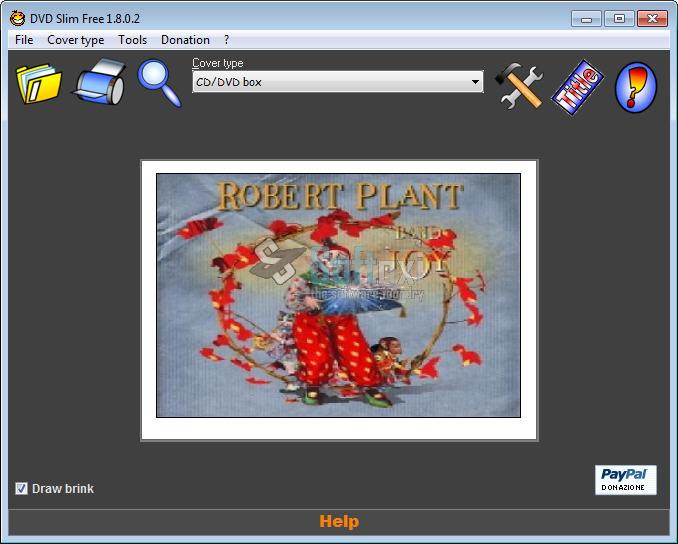This screenshot has height=544, width=678.
Task: Click the PayPal Donazione button
Action: (x=626, y=479)
